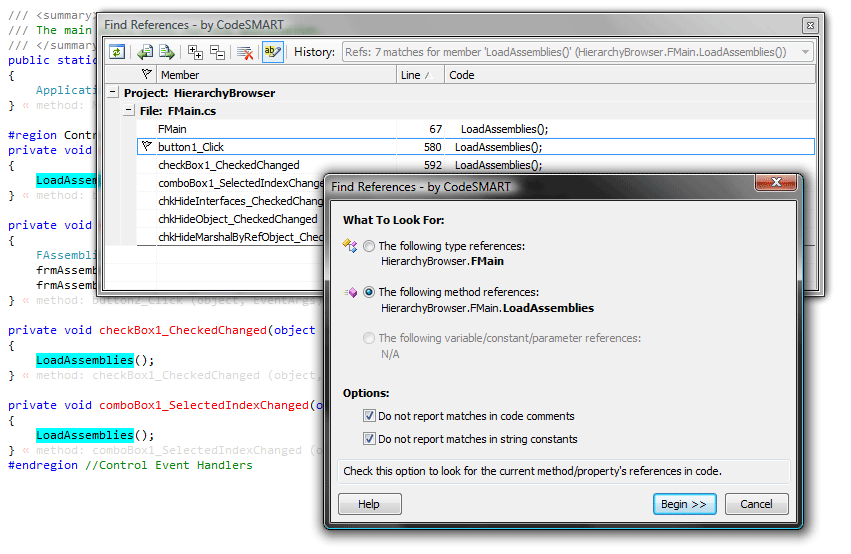Image resolution: width=851 pixels, height=554 pixels.
Task: Select the checkBox1_CheckedChanged result row
Action: point(476,165)
